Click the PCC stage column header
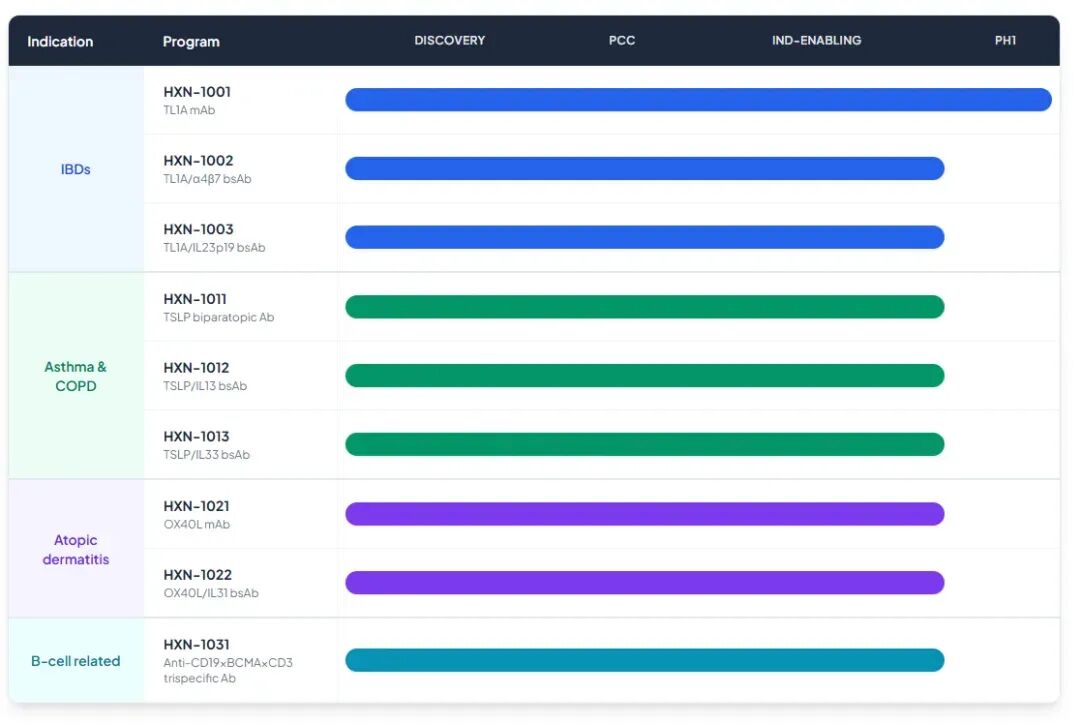The image size is (1080, 724). point(622,41)
